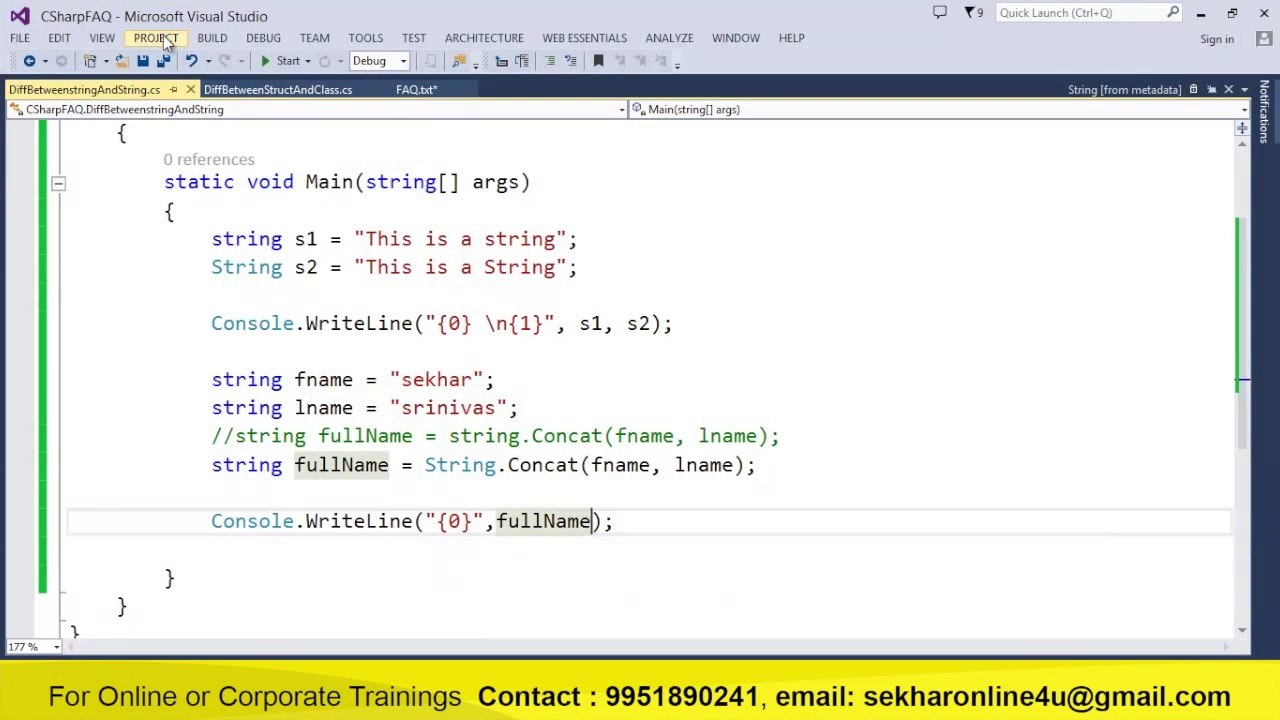Click the decrease indent toolbar icon
Screen dimensions: 1280x720
501,61
